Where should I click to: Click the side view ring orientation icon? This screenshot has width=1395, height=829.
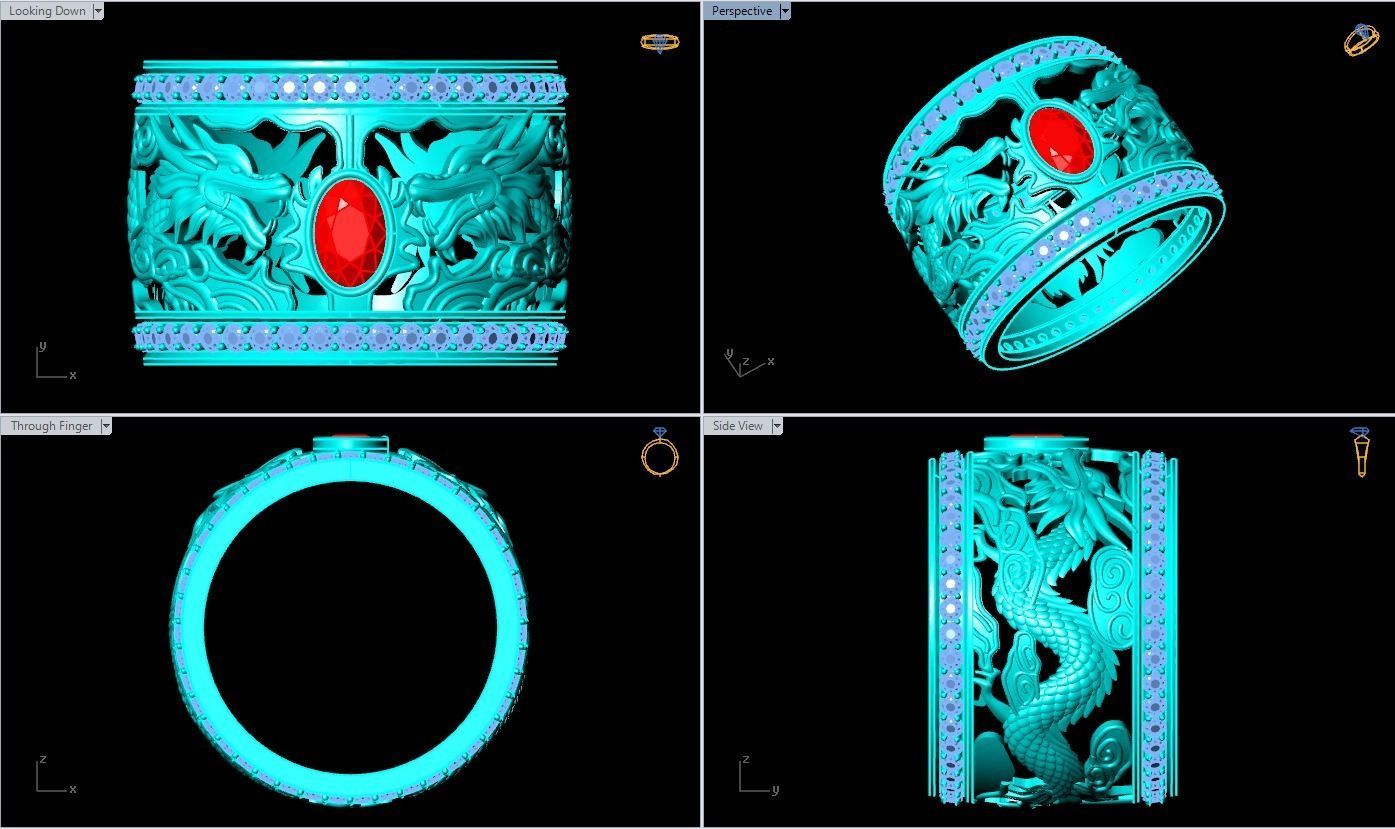point(1361,452)
